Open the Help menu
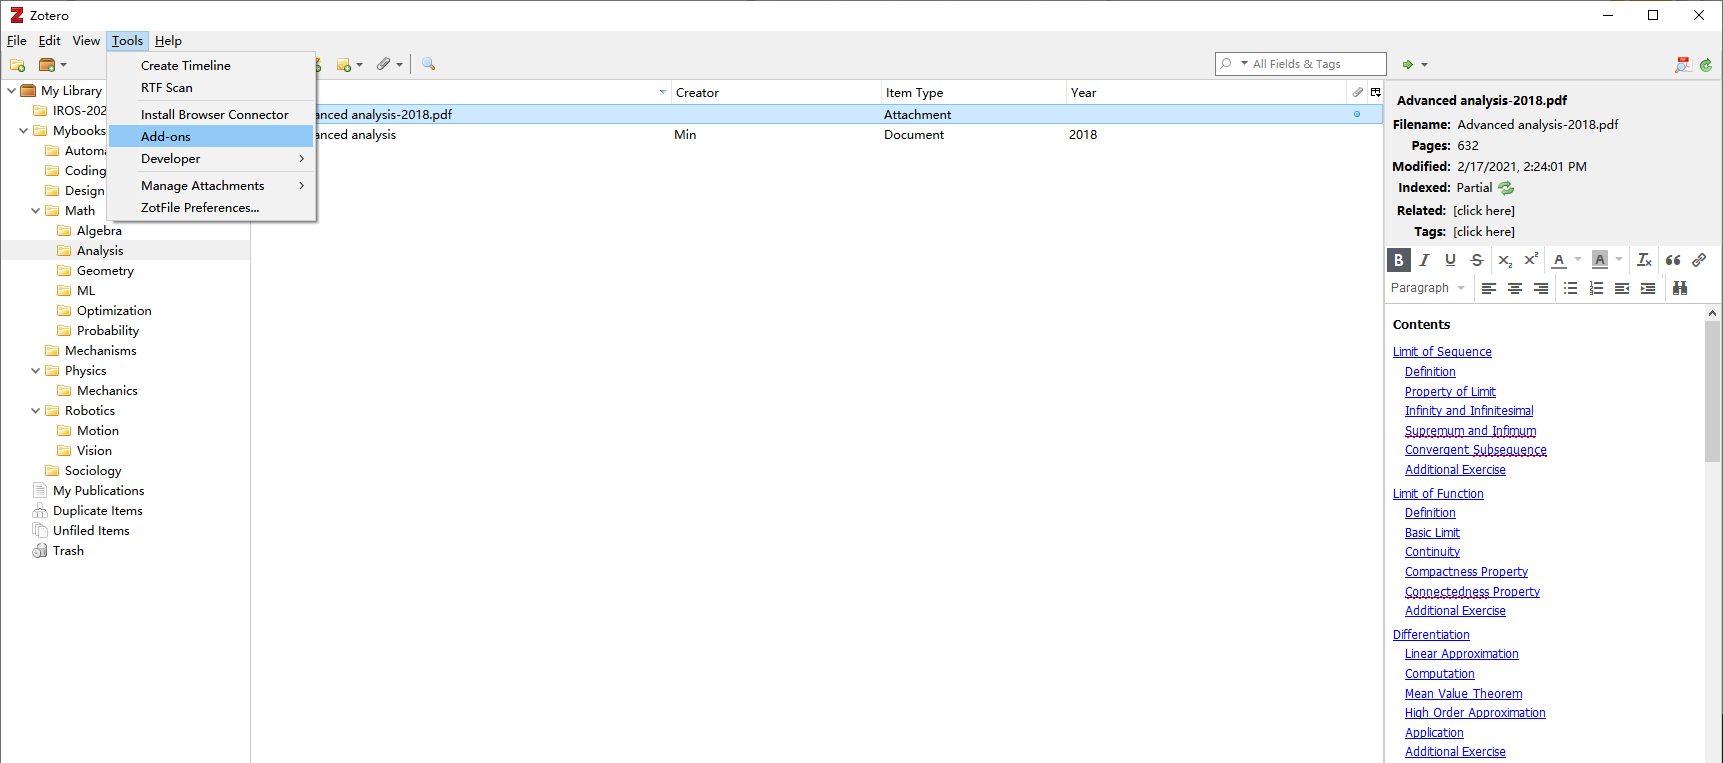Viewport: 1723px width, 763px height. tap(168, 41)
